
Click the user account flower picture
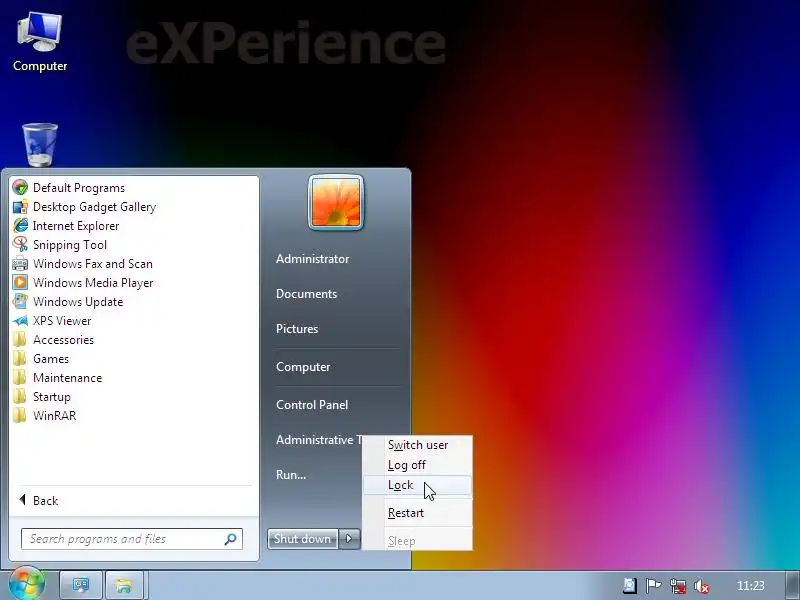336,203
